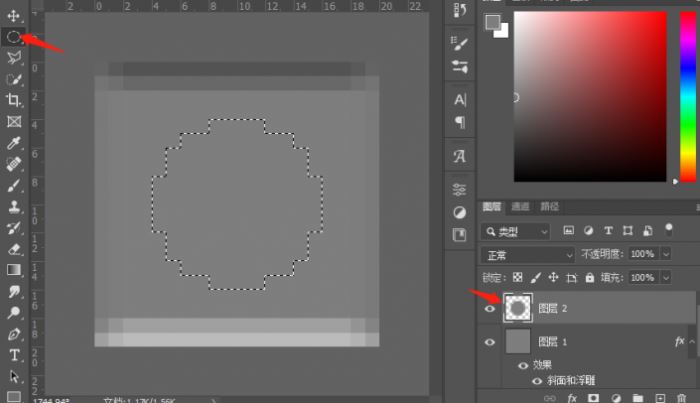Filter layers by adjustment layer type
The height and width of the screenshot is (403, 700).
[x=588, y=230]
